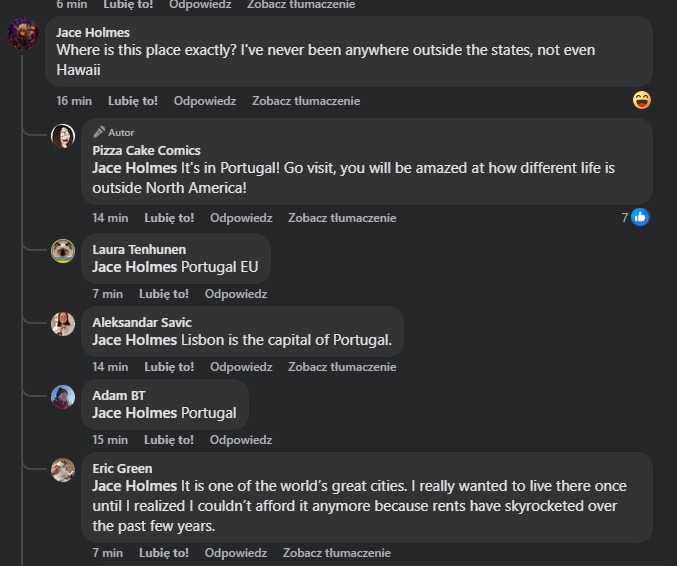Like Jace Holmes' comment with Lubię to!
Image resolution: width=677 pixels, height=566 pixels.
pyautogui.click(x=133, y=101)
